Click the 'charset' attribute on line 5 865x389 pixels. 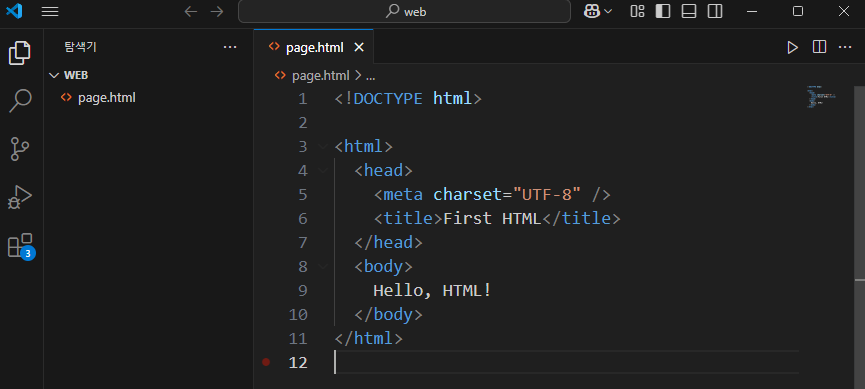(467, 195)
